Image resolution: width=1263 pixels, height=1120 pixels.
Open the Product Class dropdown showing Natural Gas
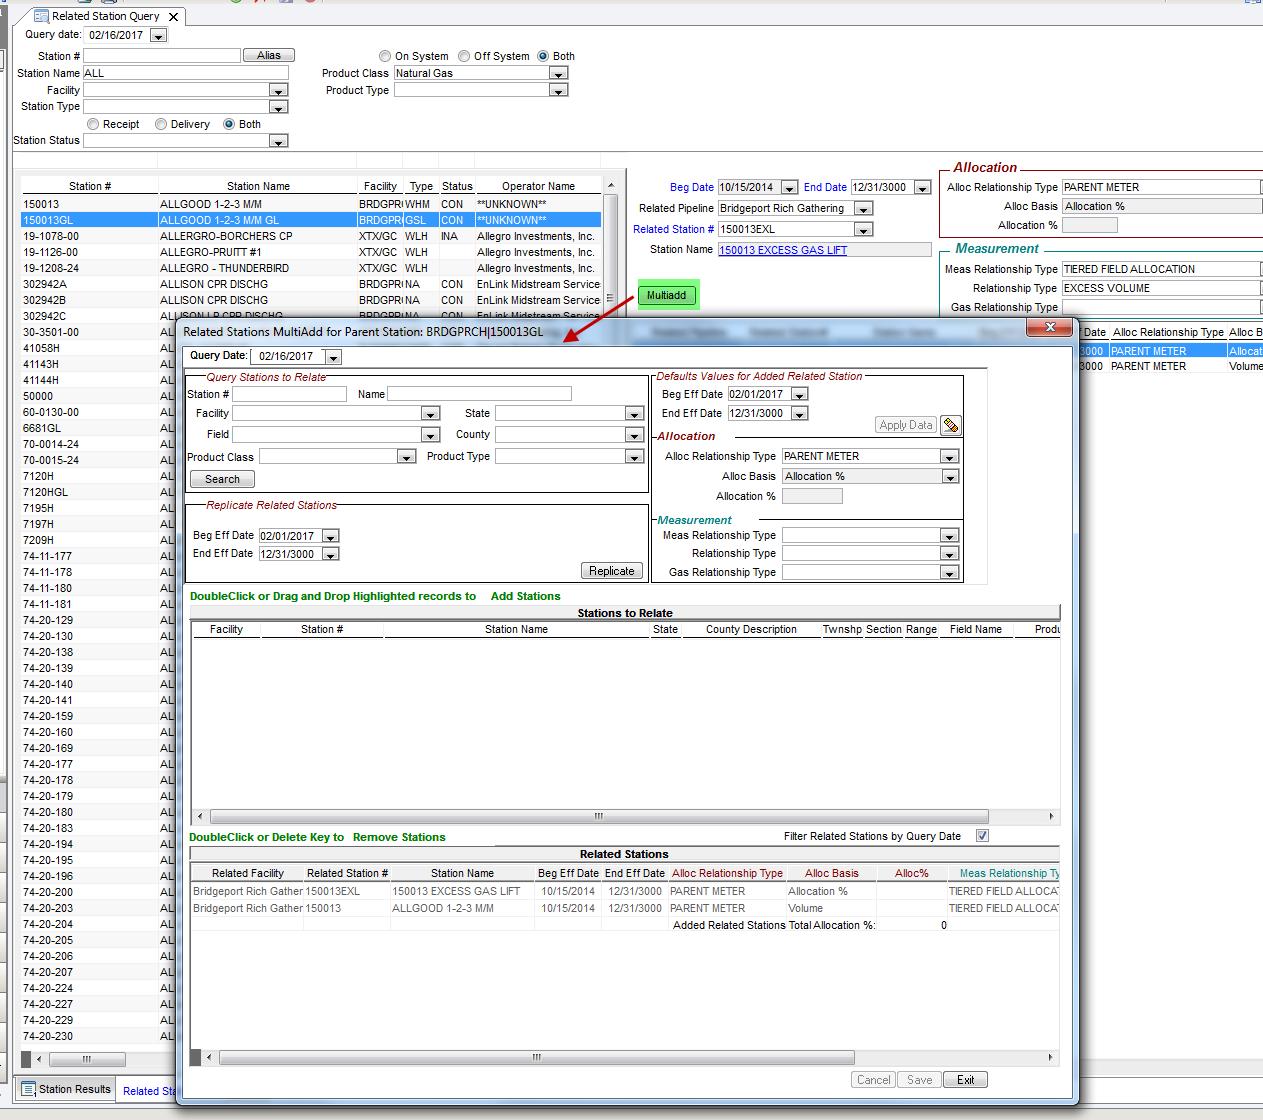point(559,73)
